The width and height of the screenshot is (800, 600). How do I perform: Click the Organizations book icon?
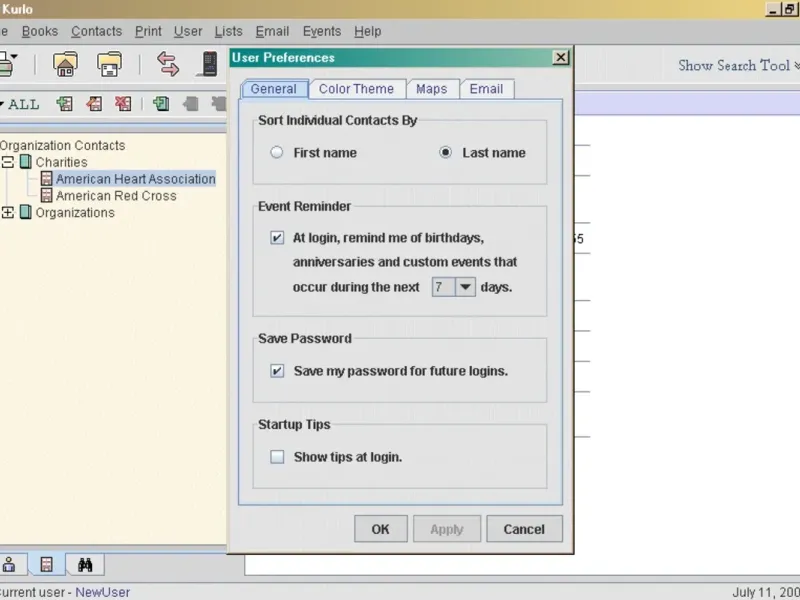coord(26,212)
